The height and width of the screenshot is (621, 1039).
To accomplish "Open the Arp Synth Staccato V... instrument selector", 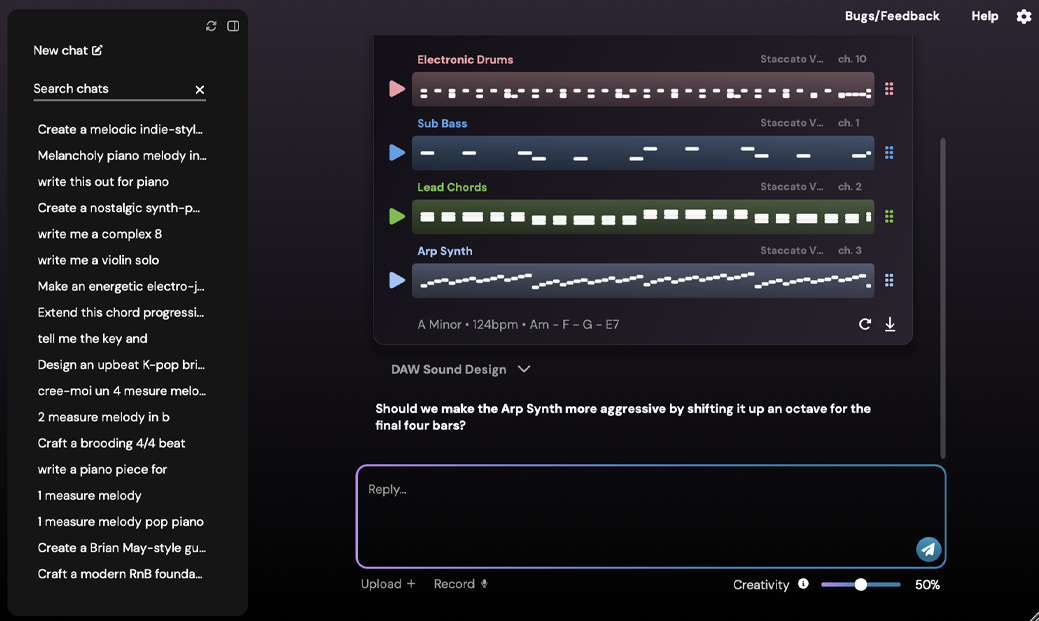I will [x=792, y=251].
